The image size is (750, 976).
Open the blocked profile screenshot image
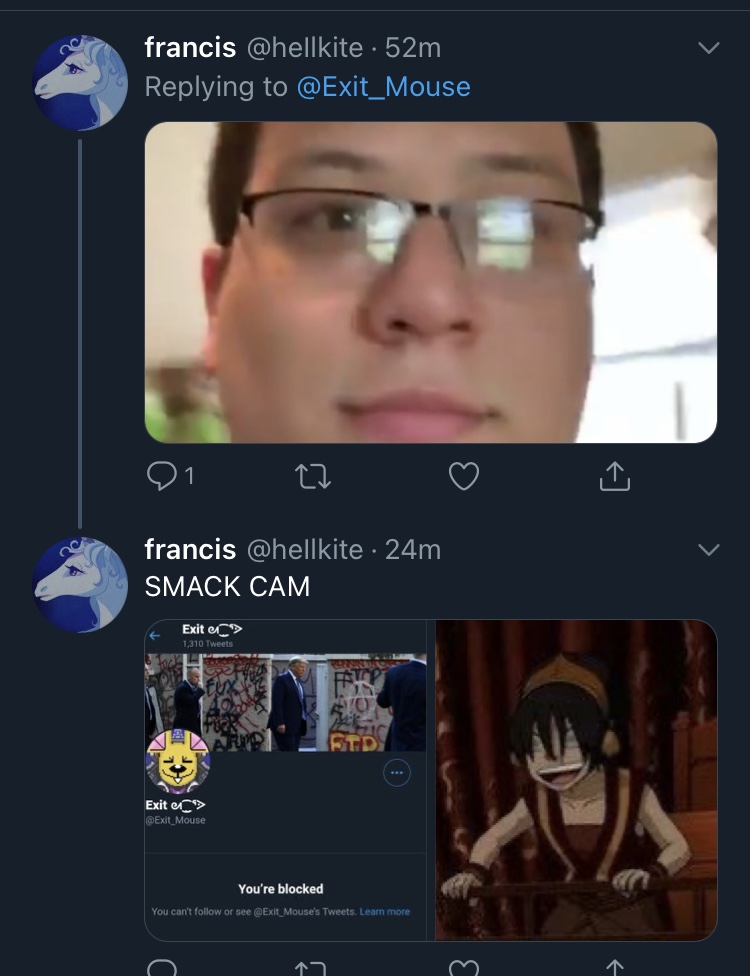coord(286,780)
